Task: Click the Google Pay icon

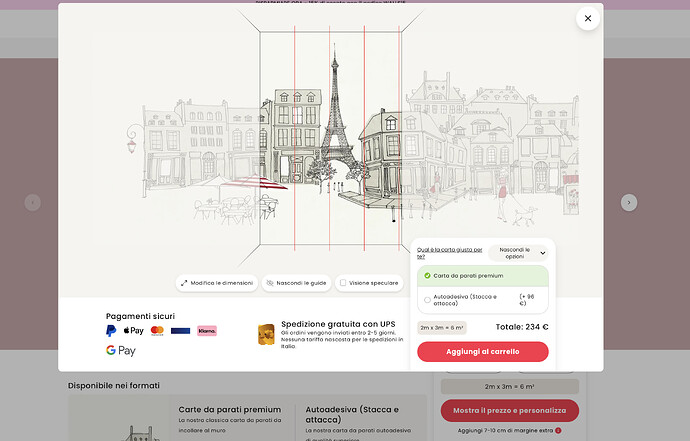Action: (121, 350)
